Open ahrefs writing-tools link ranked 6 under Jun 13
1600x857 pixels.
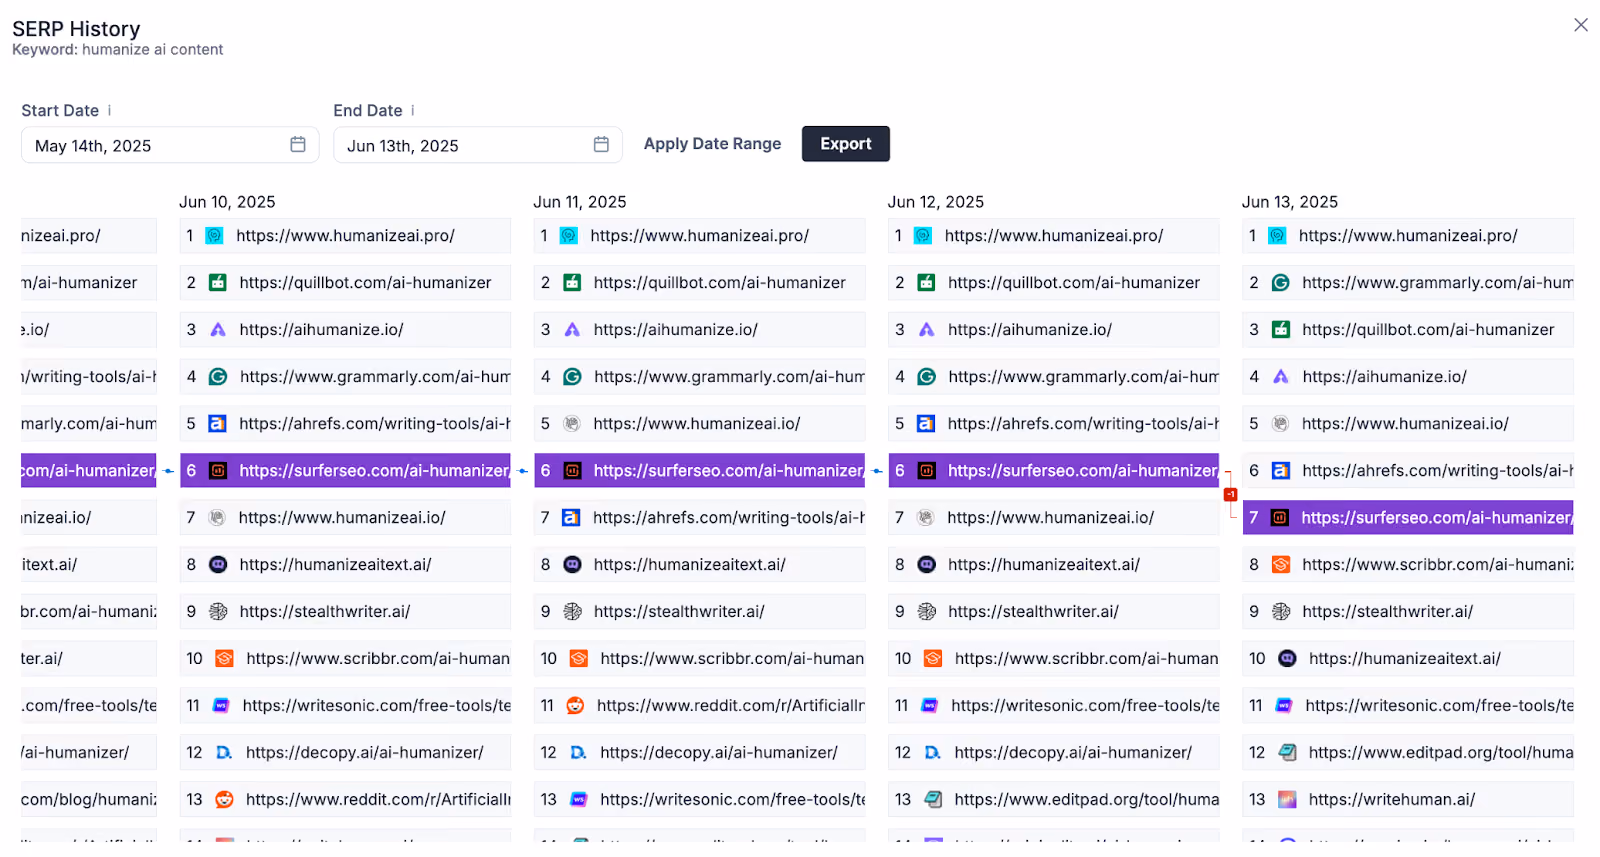[1437, 471]
